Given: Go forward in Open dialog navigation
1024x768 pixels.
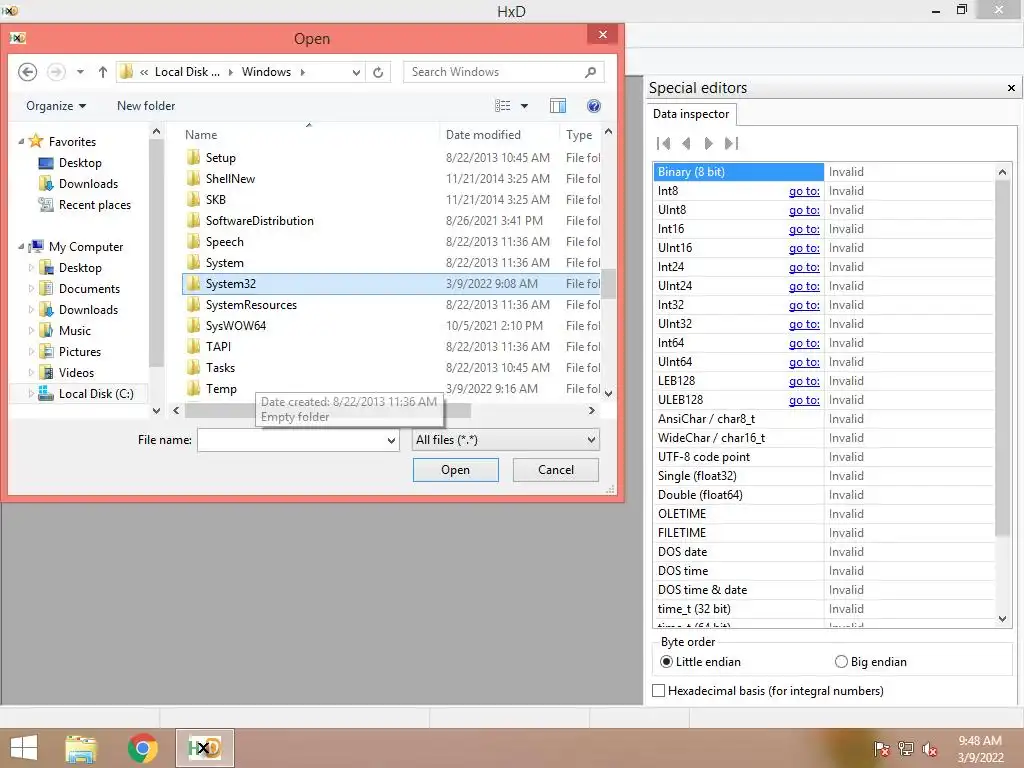Looking at the screenshot, I should (x=56, y=72).
